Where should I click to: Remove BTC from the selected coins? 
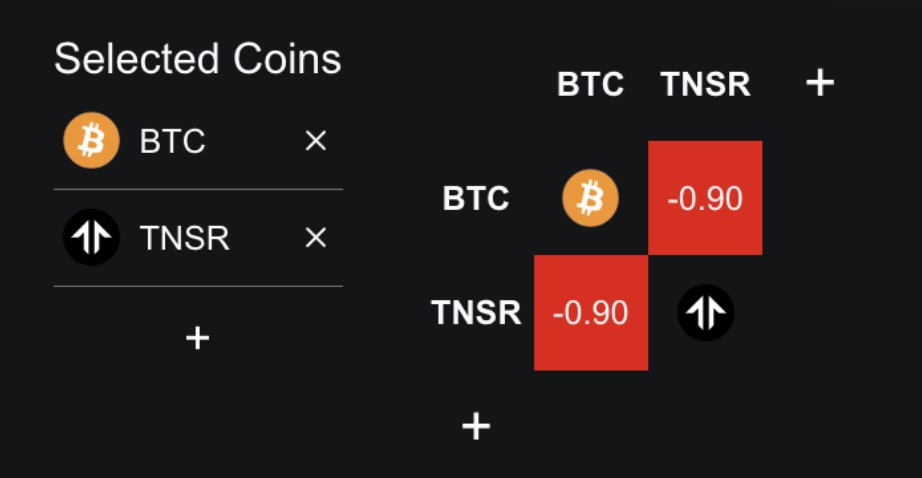315,142
